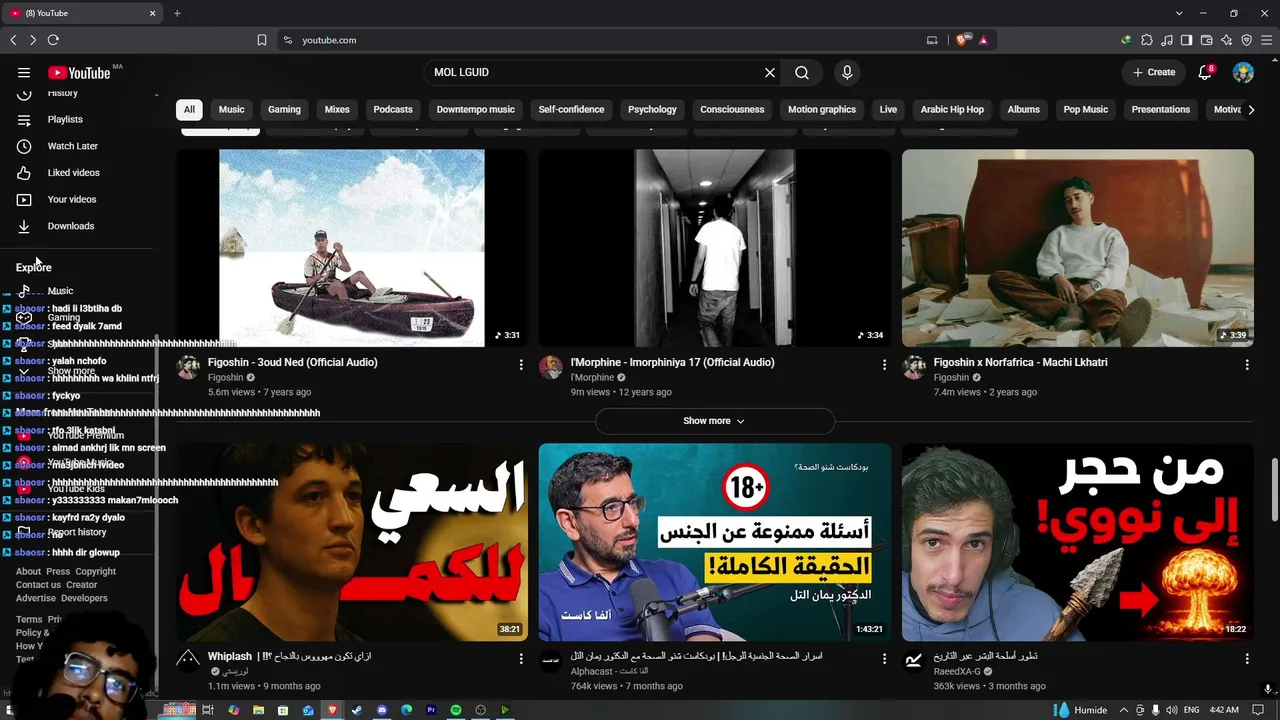Go to the YouTube home logo
Screen dimensions: 1280x720
[x=79, y=73]
